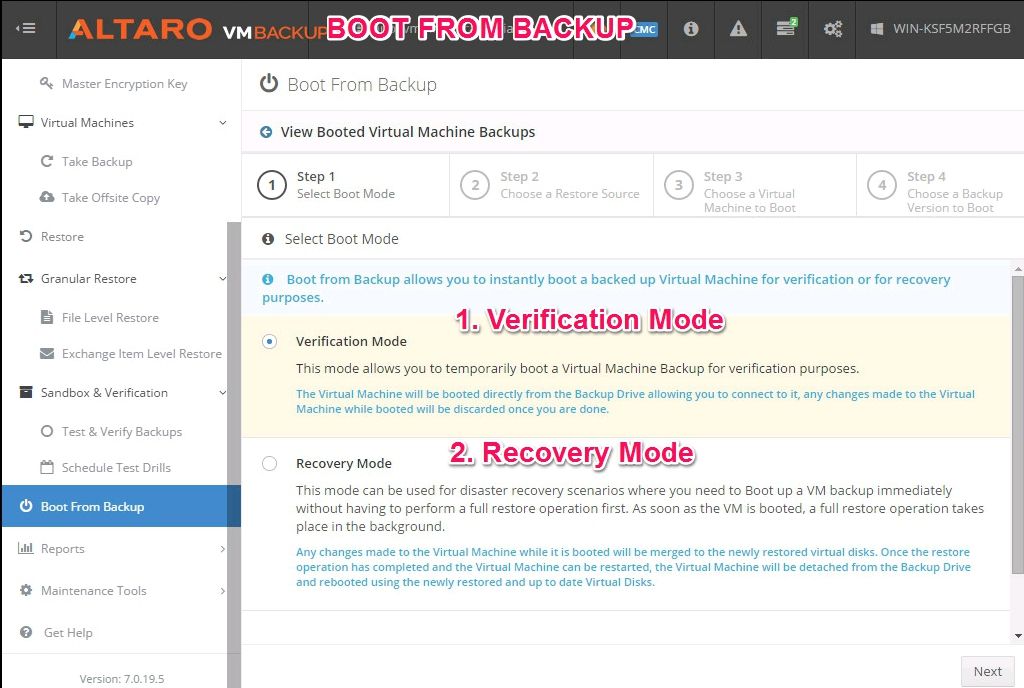The height and width of the screenshot is (688, 1024).
Task: Open the info icon in top bar
Action: pyautogui.click(x=691, y=29)
